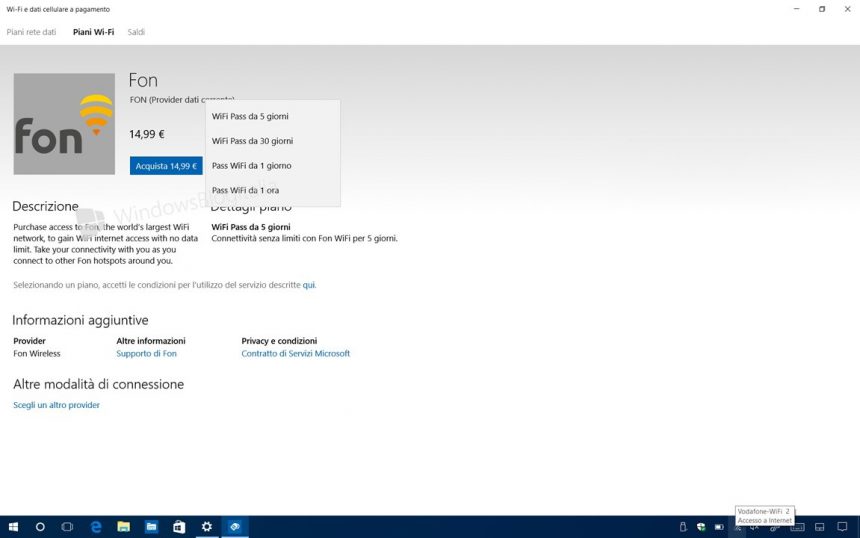Open the Wi-Fi network tray icon
The width and height of the screenshot is (860, 538).
(738, 528)
